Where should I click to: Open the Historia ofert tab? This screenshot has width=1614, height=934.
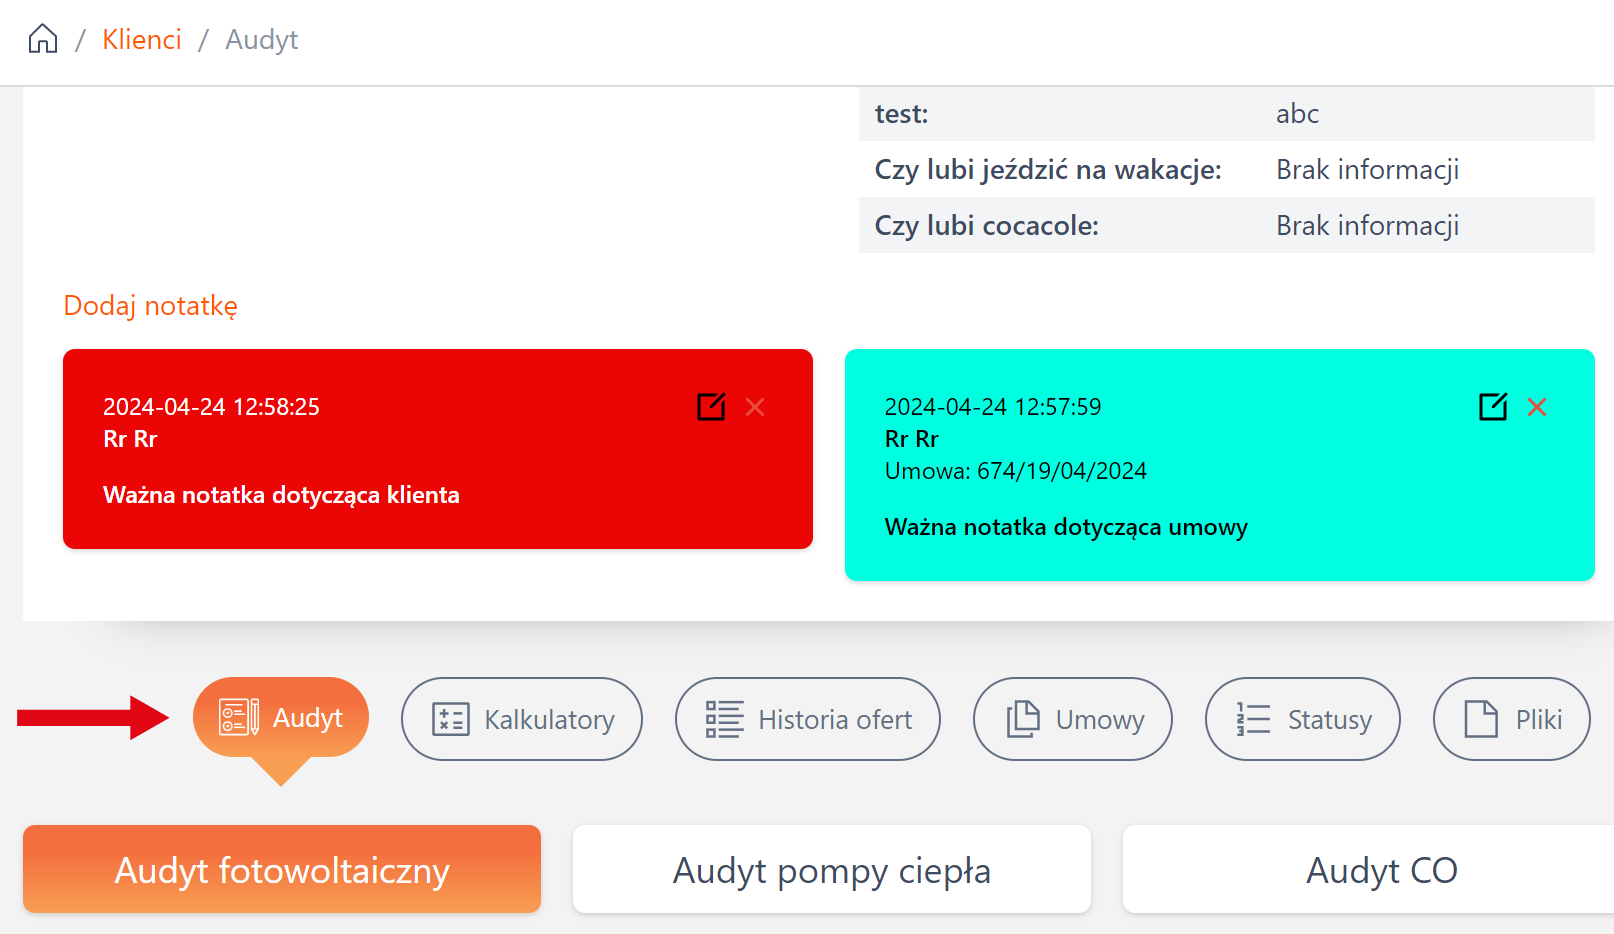807,719
